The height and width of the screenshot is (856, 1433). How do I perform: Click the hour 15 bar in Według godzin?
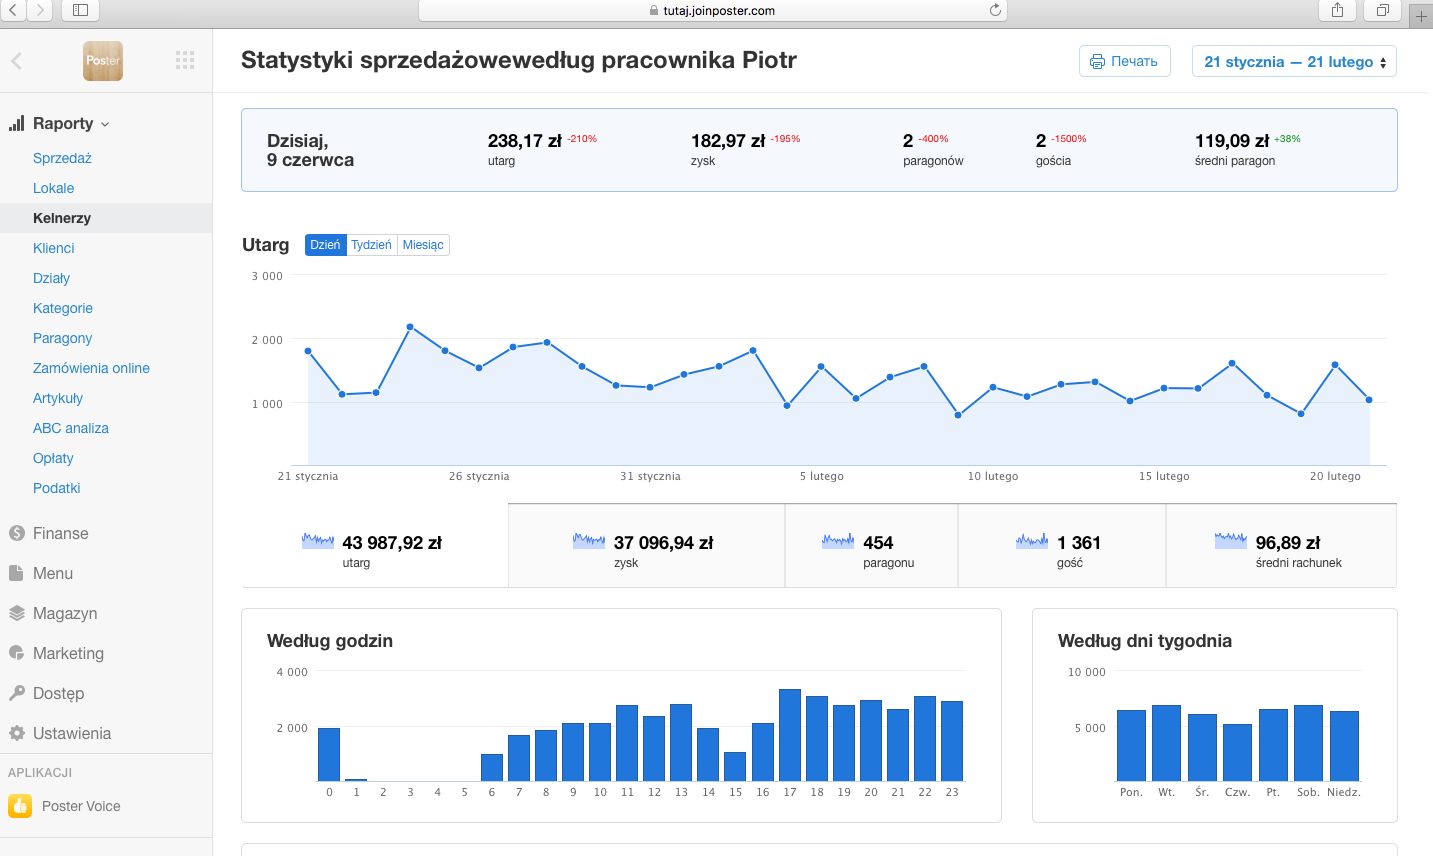pos(735,766)
